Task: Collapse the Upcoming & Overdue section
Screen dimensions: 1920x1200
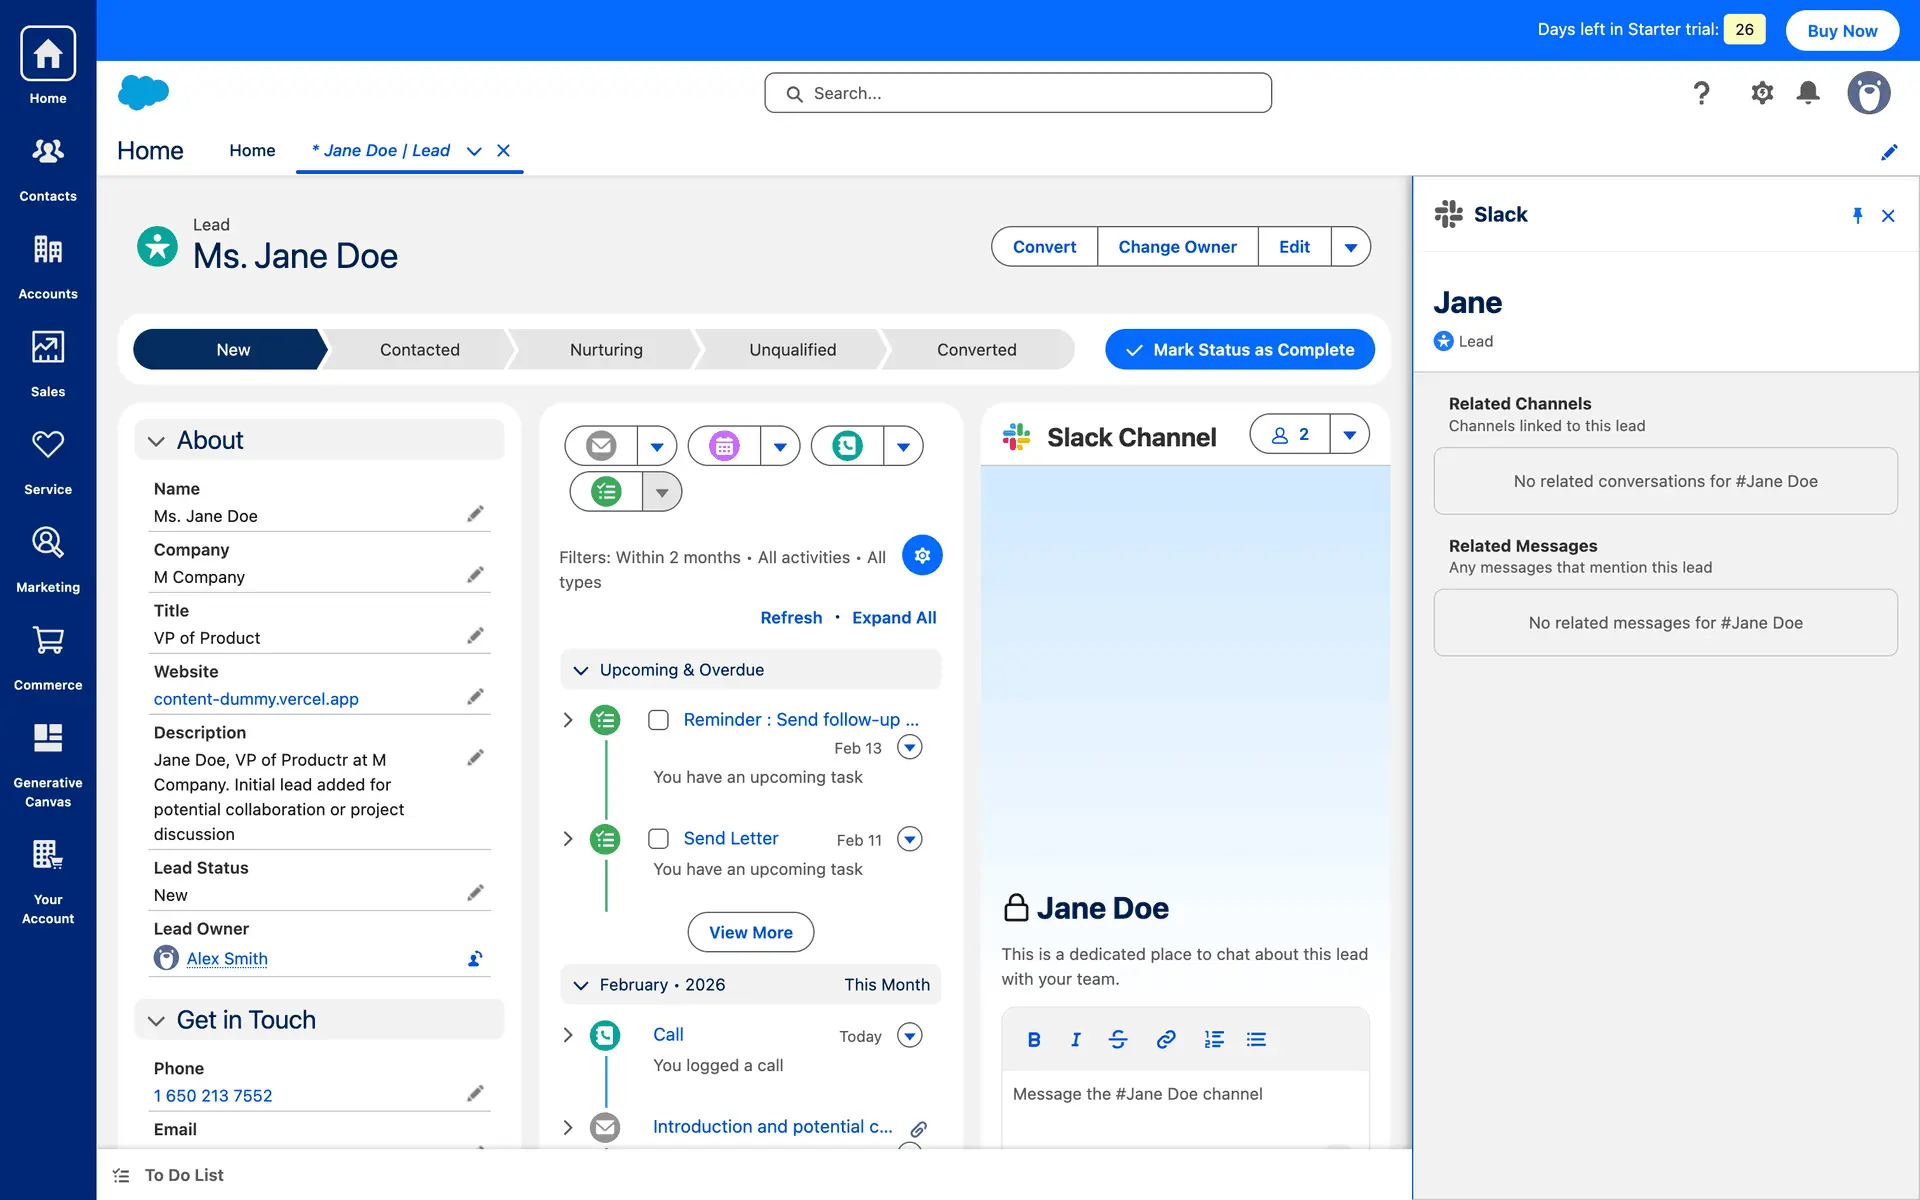Action: pos(580,670)
